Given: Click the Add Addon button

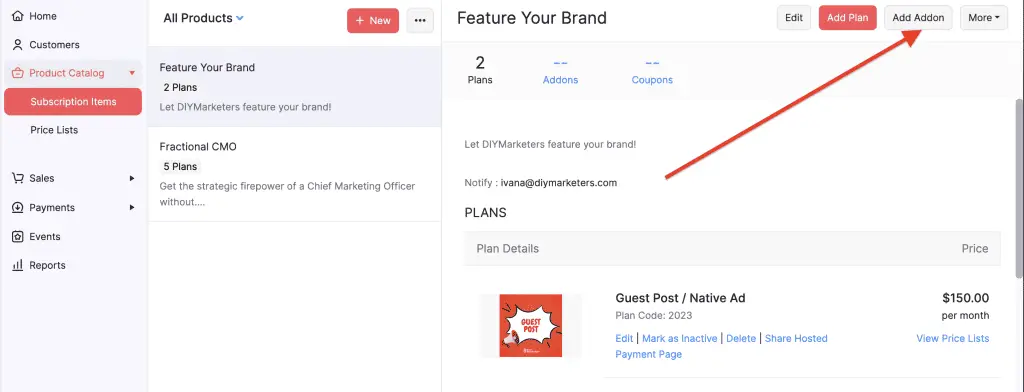Looking at the screenshot, I should (x=918, y=18).
